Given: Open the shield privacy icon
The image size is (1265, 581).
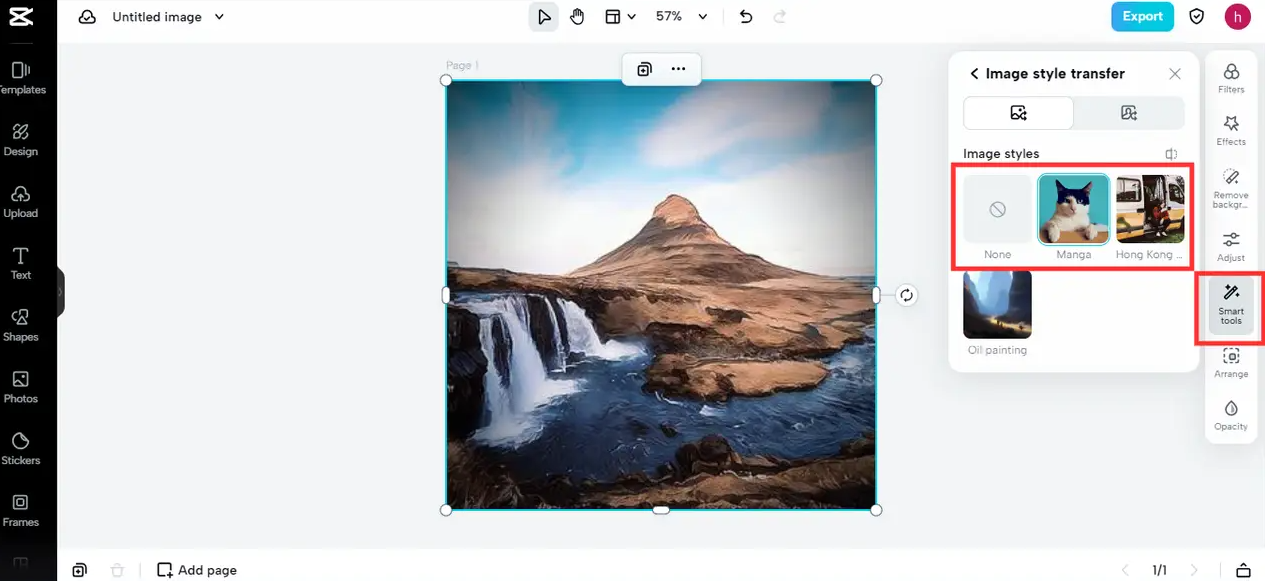Looking at the screenshot, I should click(1197, 16).
